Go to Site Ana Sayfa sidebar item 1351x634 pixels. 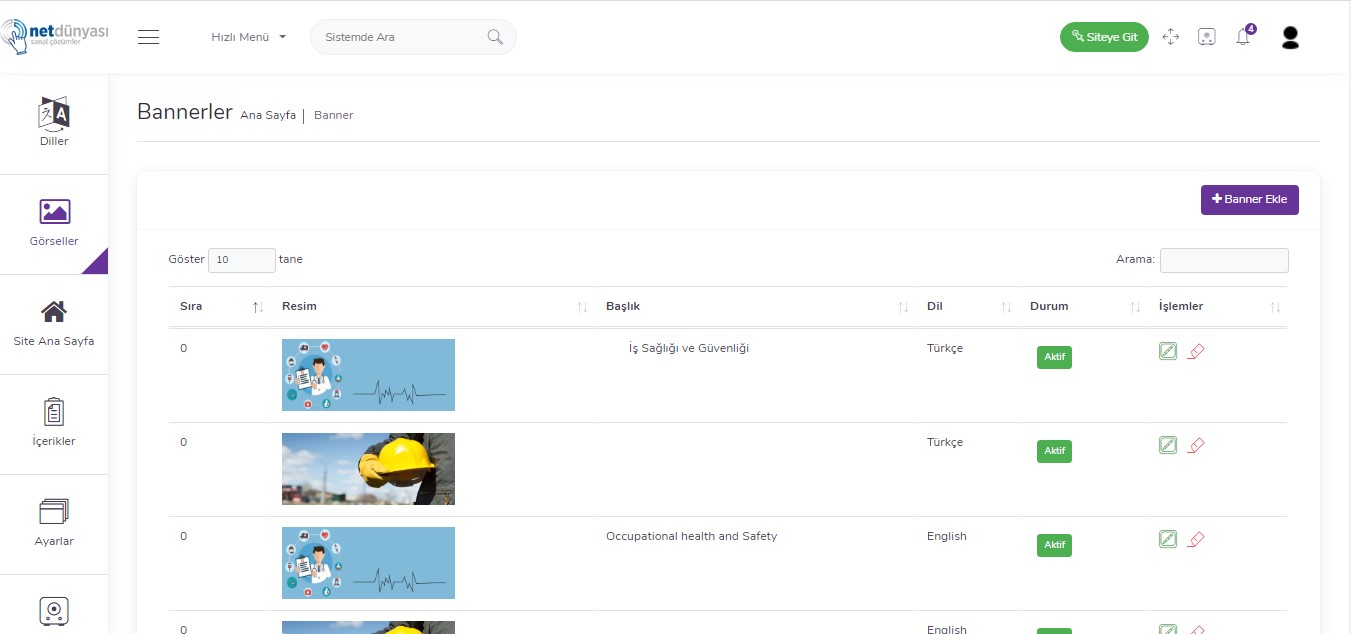point(54,323)
